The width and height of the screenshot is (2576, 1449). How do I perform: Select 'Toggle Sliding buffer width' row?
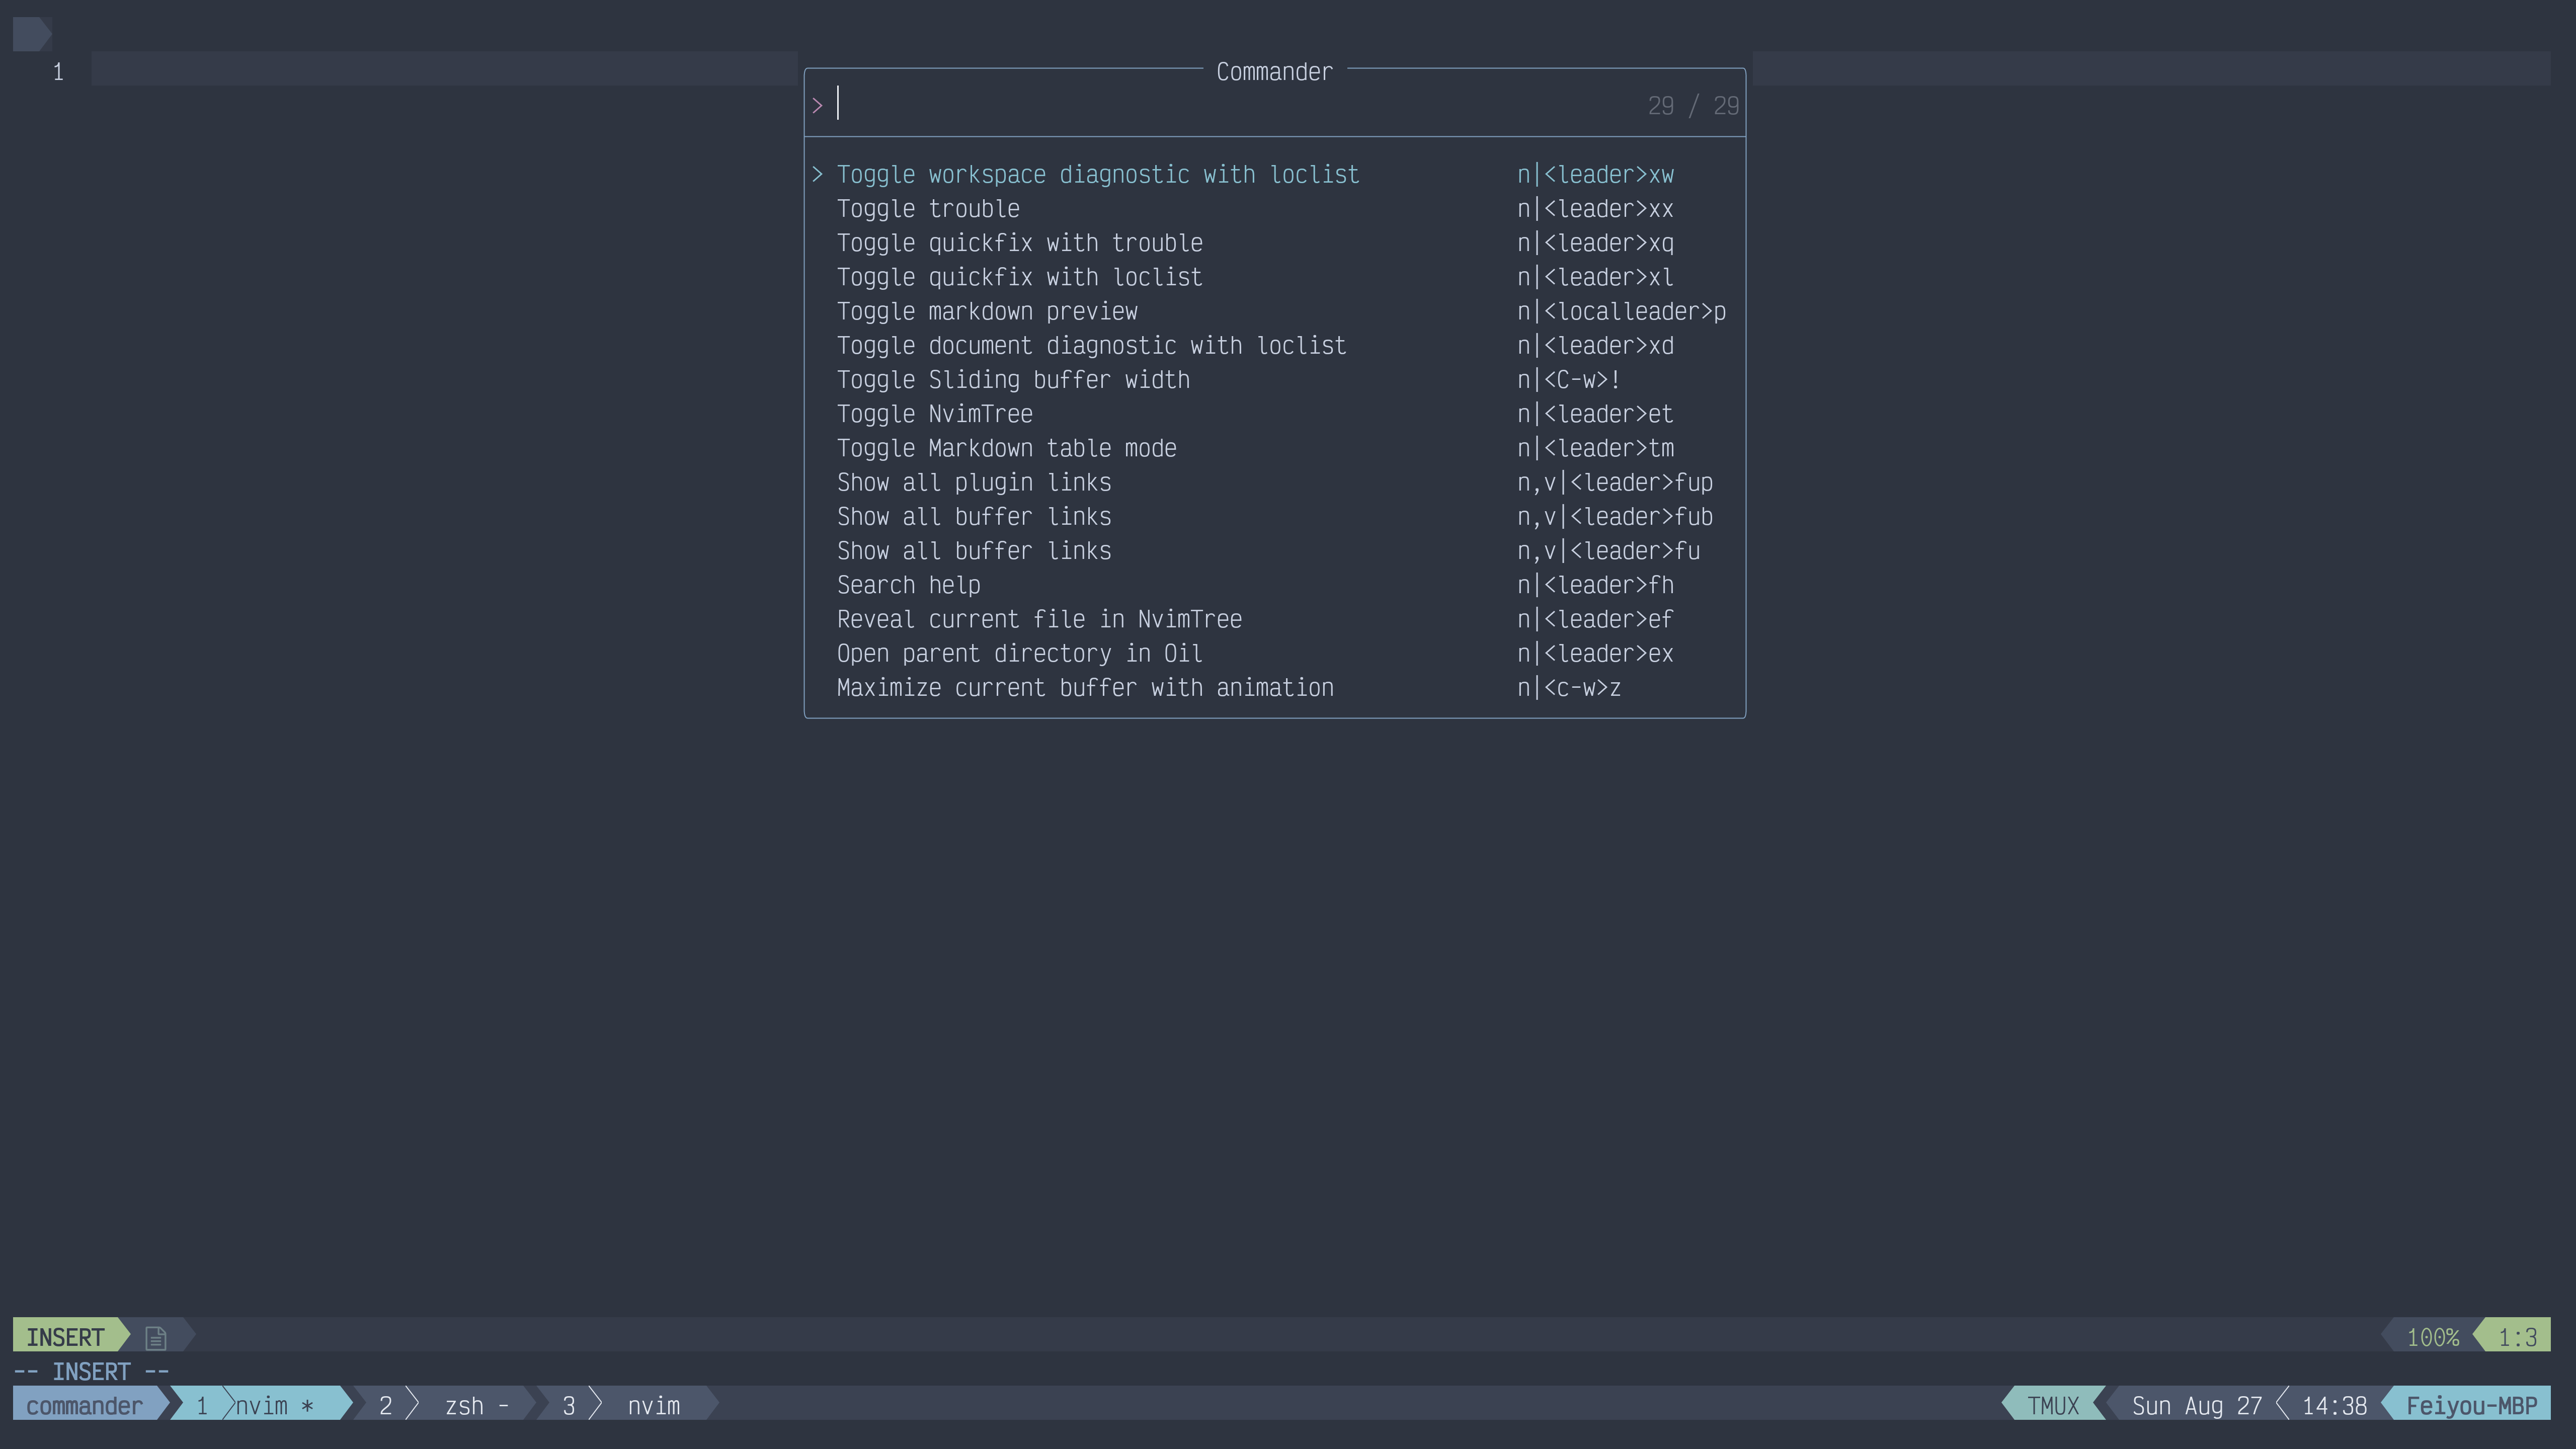pos(1275,380)
